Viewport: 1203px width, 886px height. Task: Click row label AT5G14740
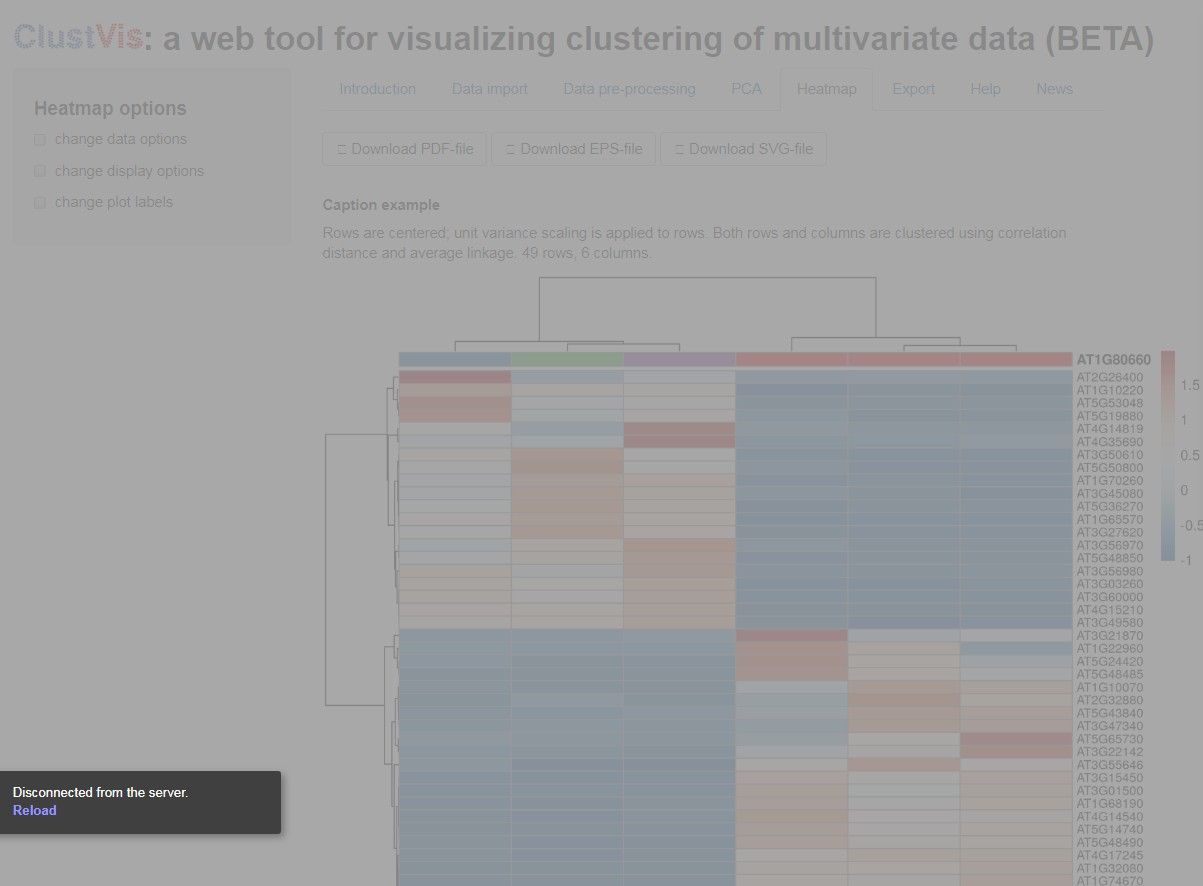click(x=1109, y=830)
